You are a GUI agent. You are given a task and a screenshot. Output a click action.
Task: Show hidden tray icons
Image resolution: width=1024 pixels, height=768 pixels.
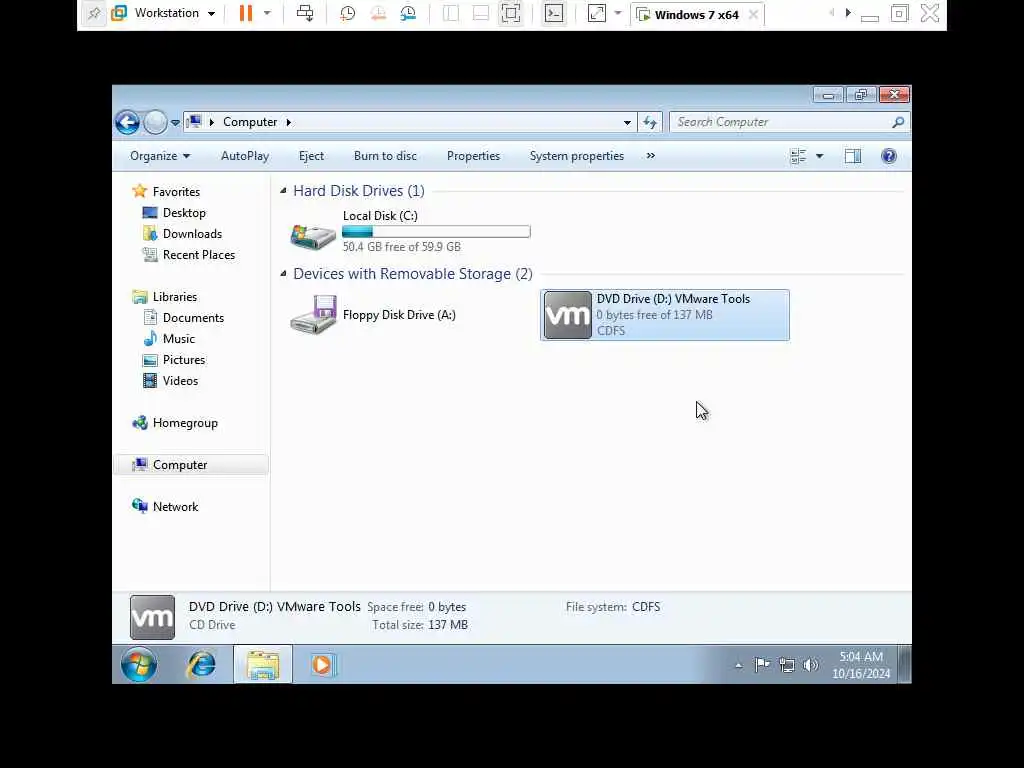pos(739,665)
